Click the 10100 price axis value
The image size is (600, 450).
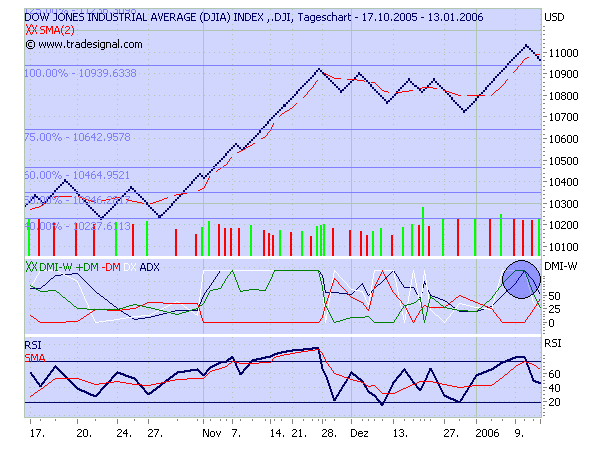[563, 247]
